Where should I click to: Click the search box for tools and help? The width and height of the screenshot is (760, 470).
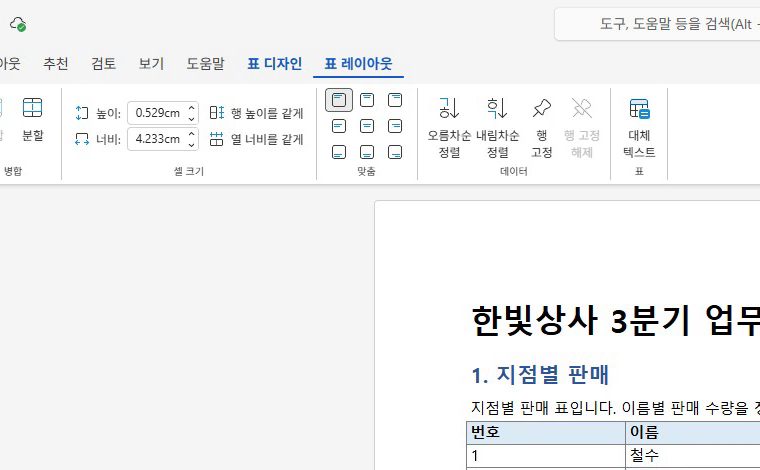coord(658,24)
